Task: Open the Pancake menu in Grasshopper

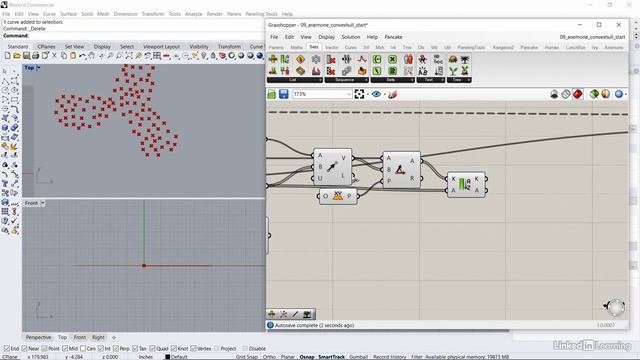Action: (x=393, y=37)
